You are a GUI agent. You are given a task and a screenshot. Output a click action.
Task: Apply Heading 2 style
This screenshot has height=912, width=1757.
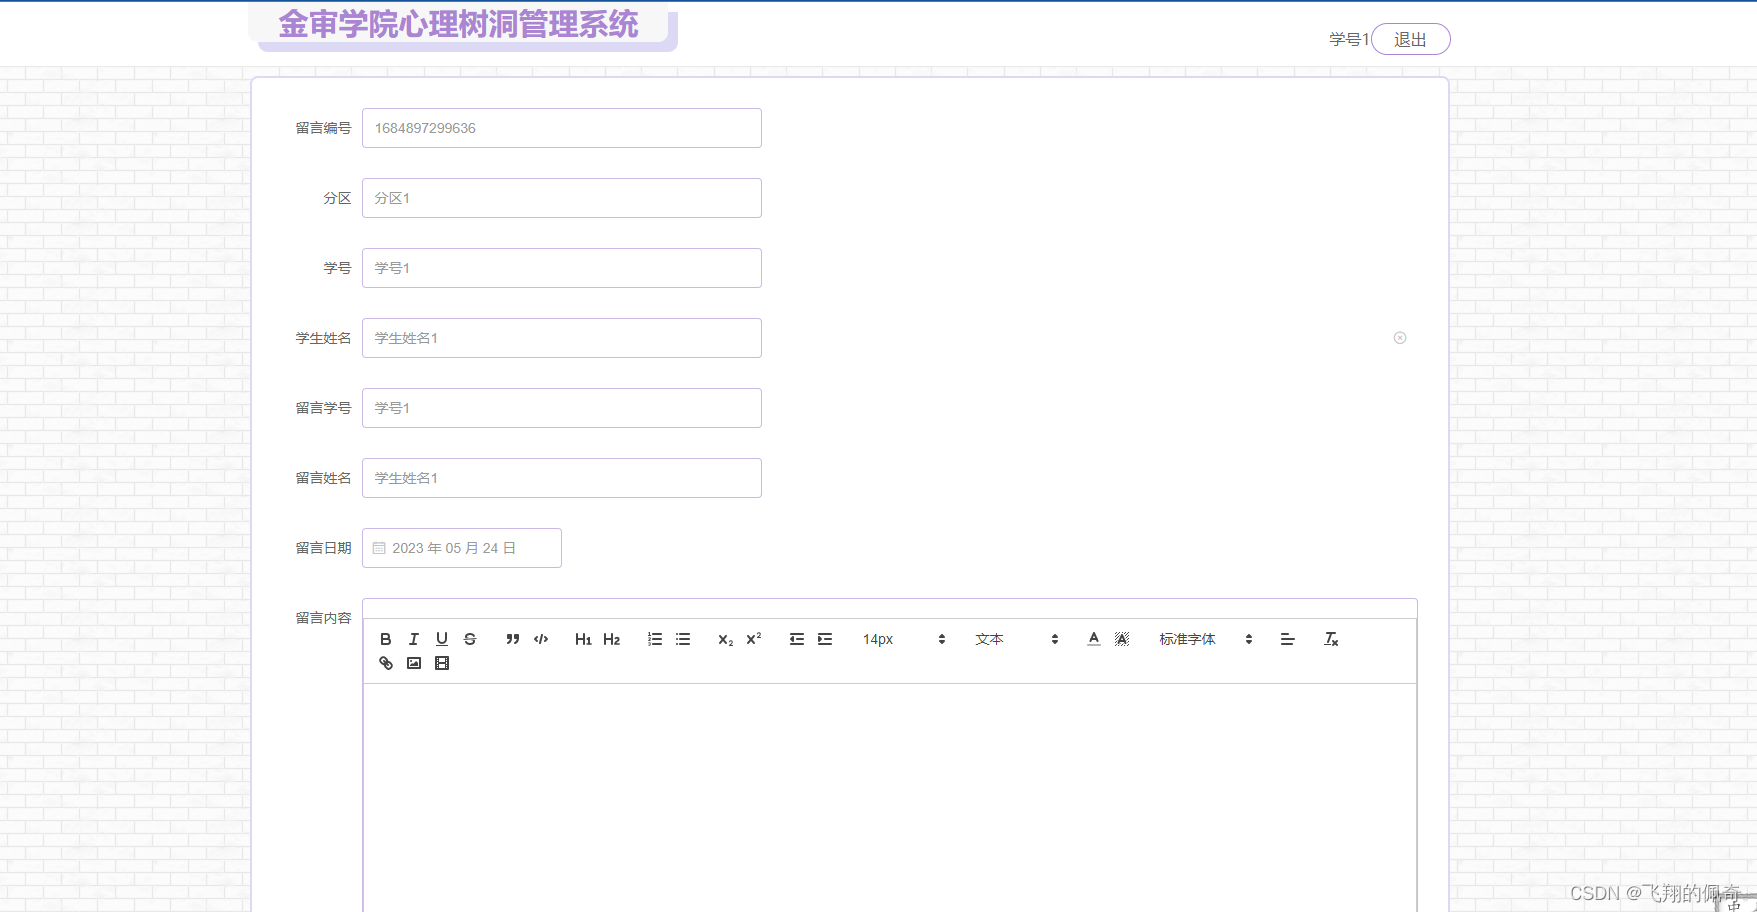pyautogui.click(x=612, y=639)
